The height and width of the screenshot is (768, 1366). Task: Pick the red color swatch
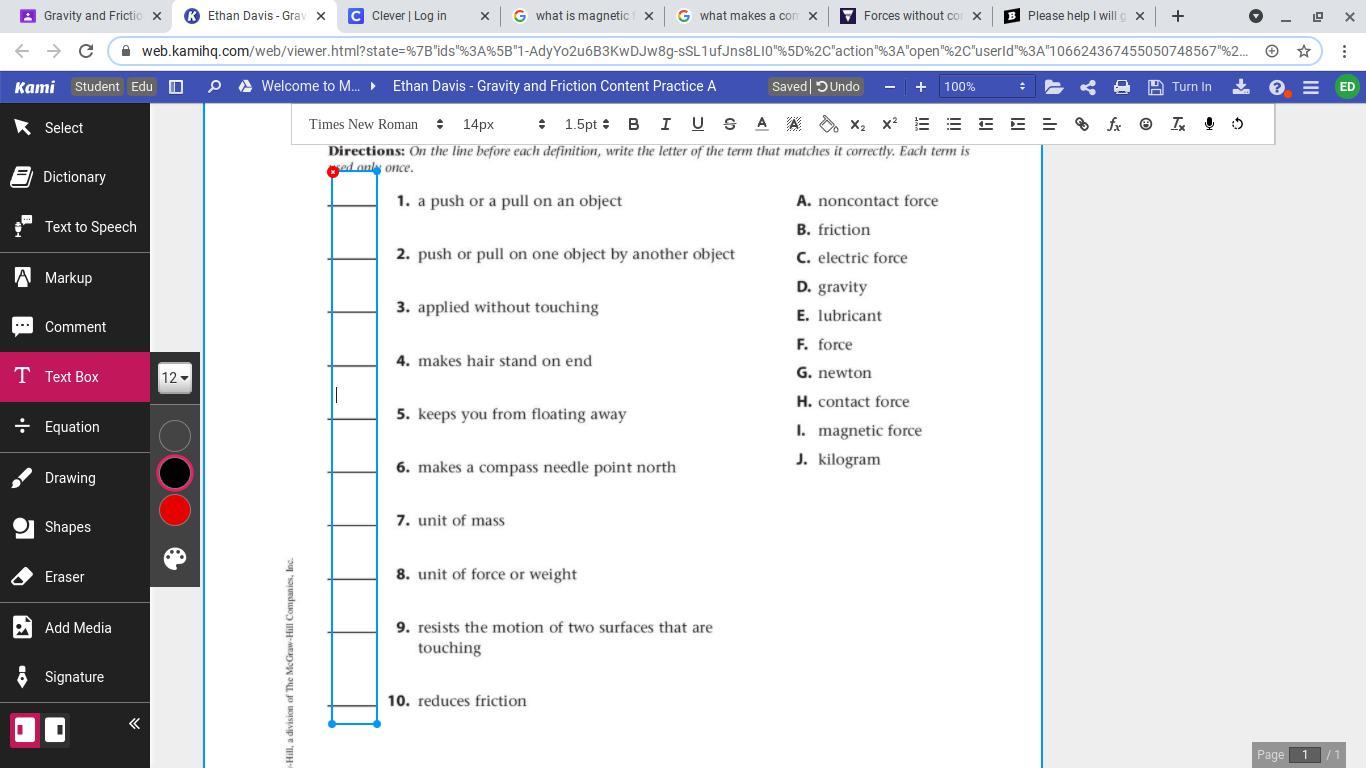point(175,510)
